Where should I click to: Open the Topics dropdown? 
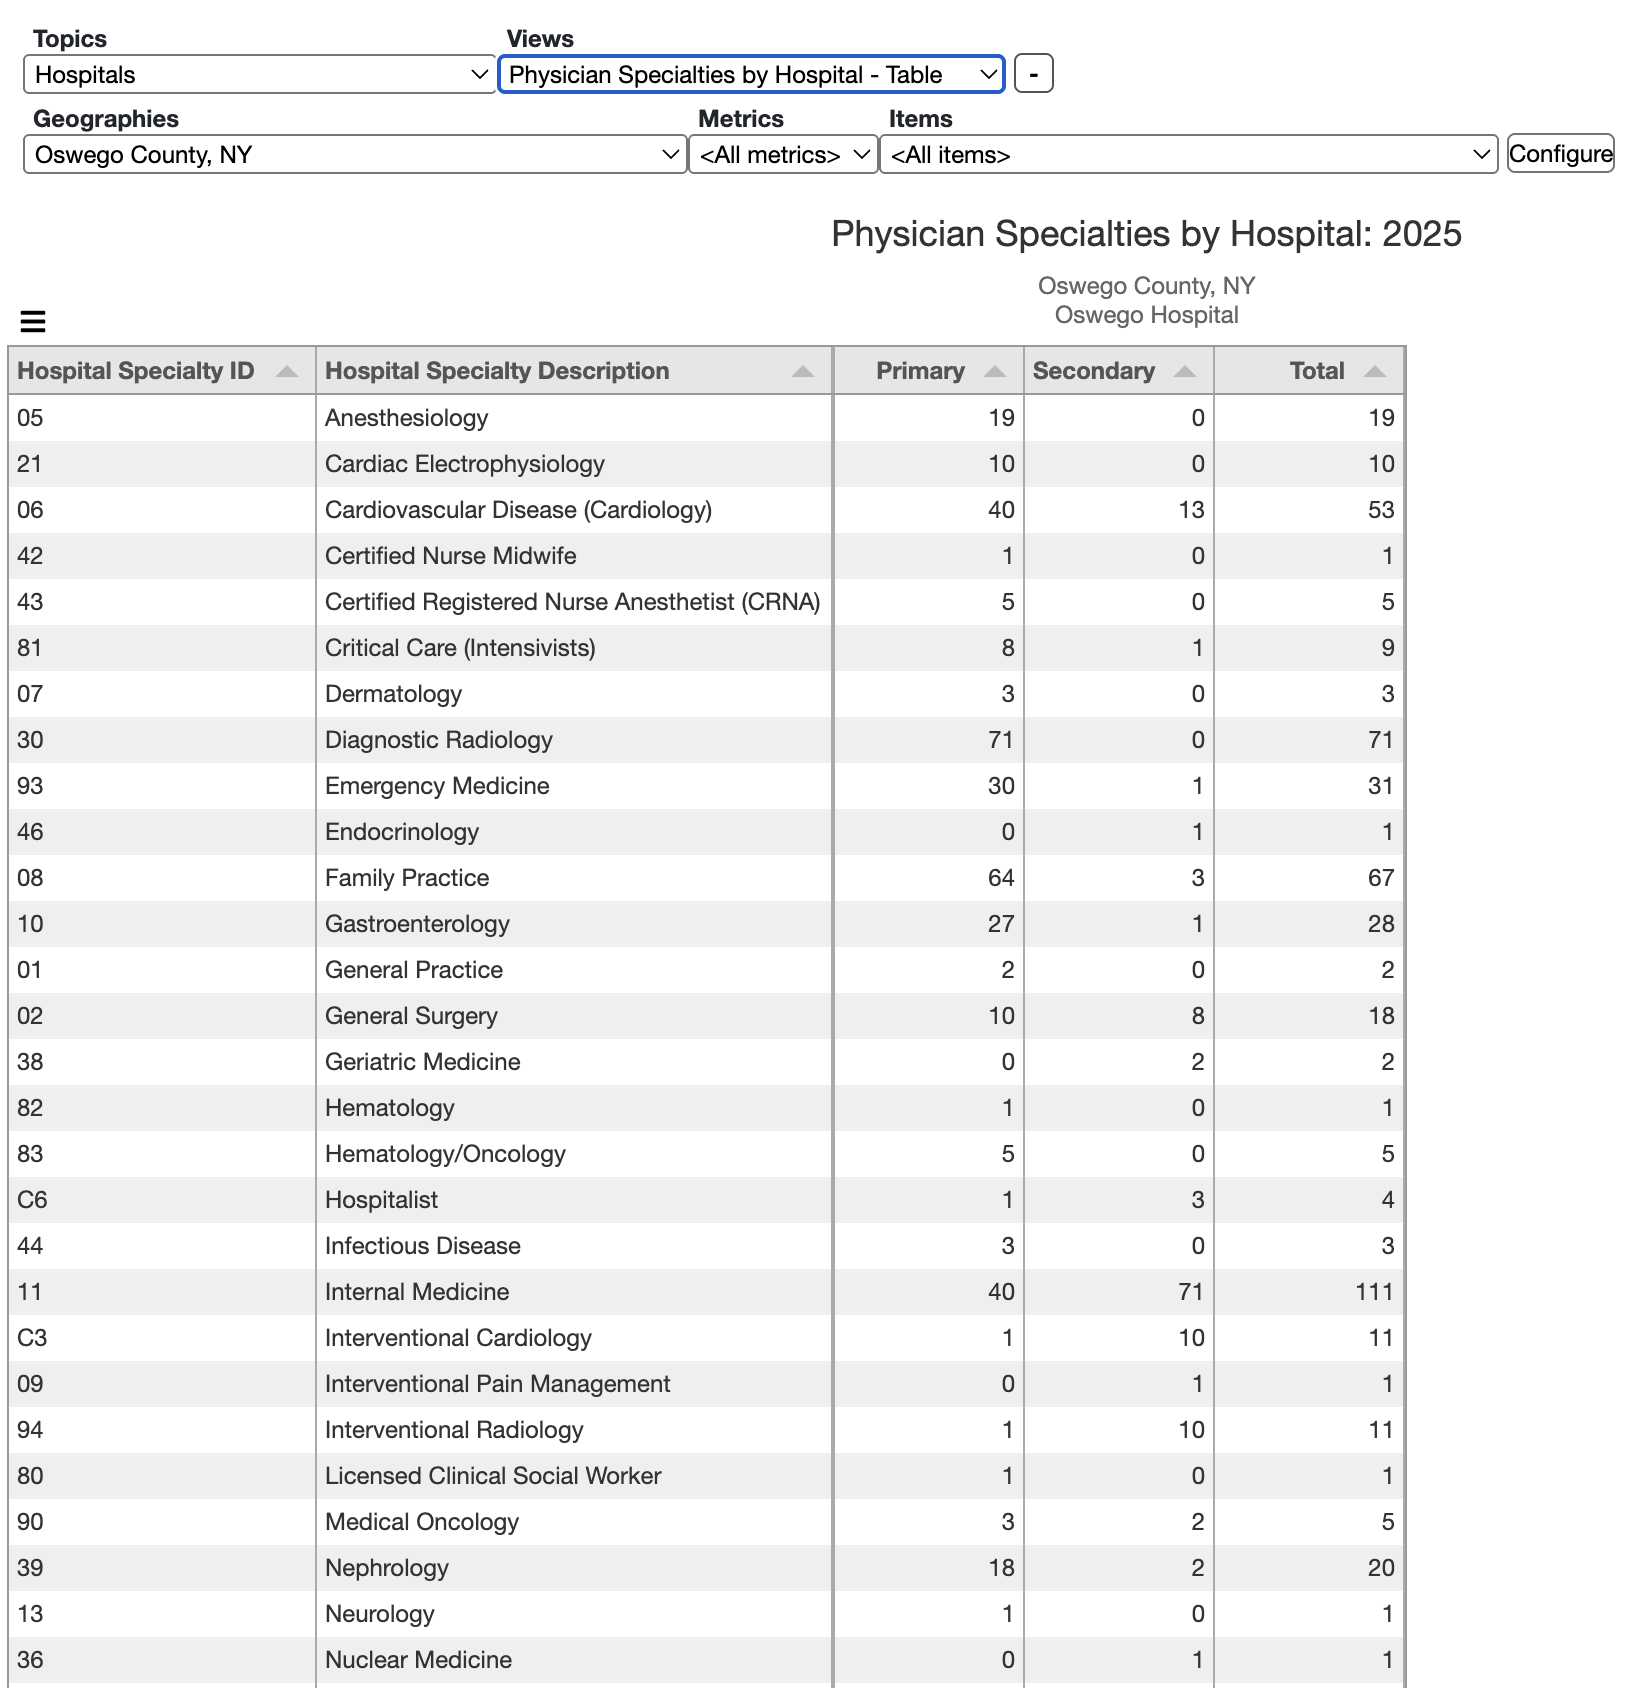[259, 75]
